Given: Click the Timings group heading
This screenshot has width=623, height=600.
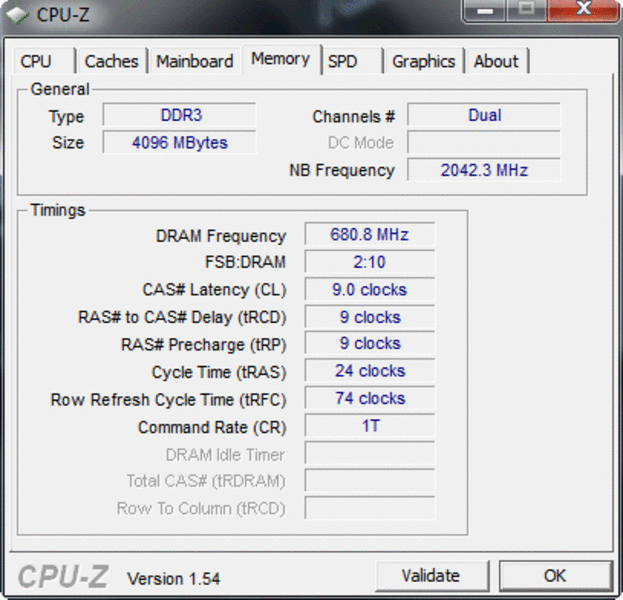Looking at the screenshot, I should coord(58,210).
